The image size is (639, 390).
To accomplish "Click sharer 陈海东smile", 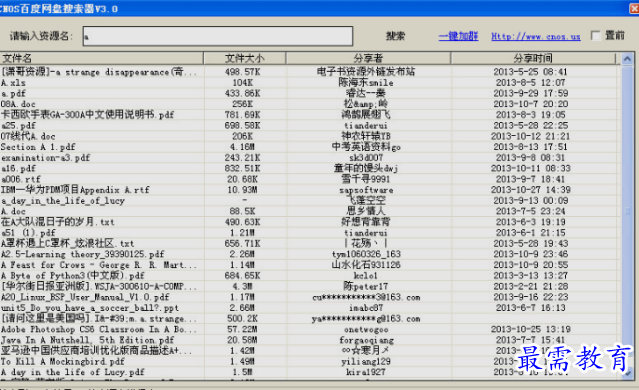I will (x=366, y=83).
